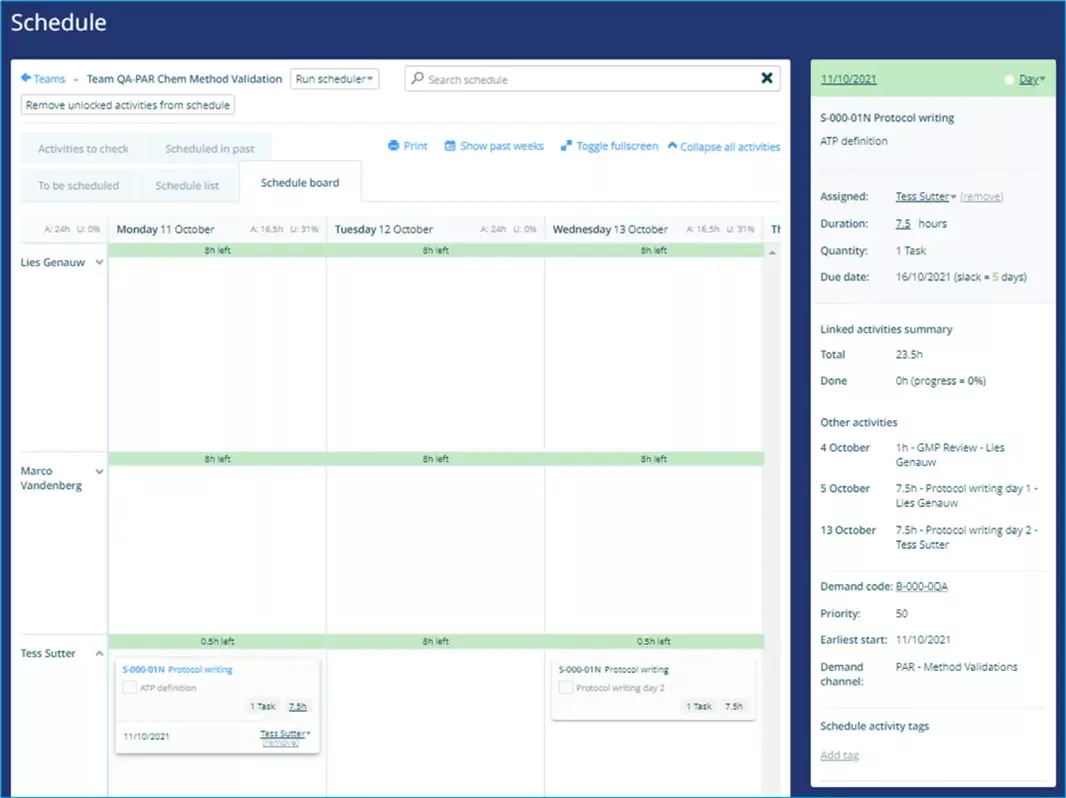
Task: Collapse the Tess Sutter row
Action: click(99, 653)
